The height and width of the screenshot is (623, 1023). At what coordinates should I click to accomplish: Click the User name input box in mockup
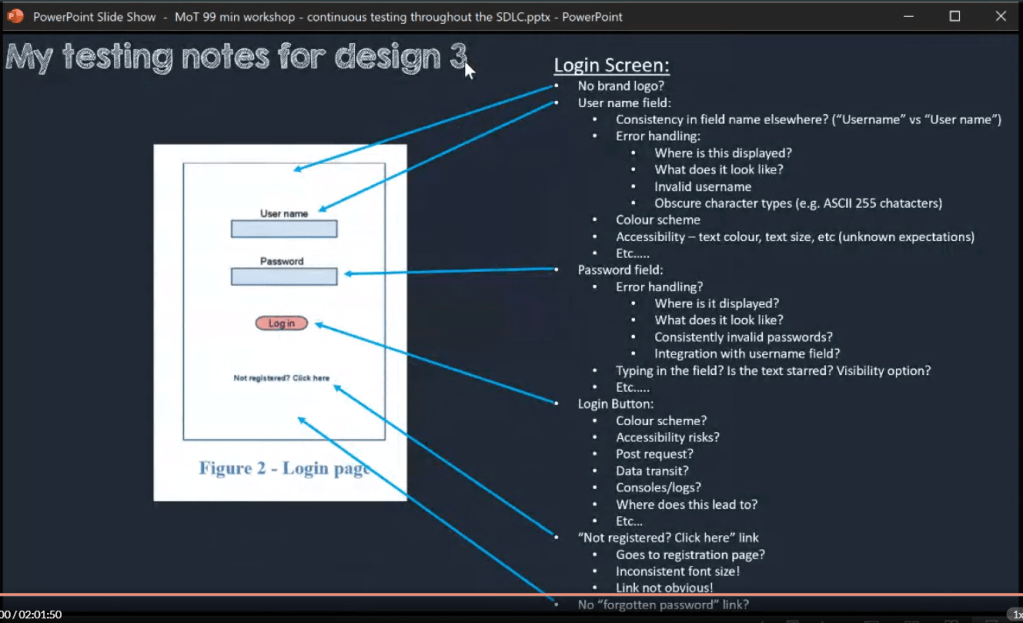tap(284, 229)
